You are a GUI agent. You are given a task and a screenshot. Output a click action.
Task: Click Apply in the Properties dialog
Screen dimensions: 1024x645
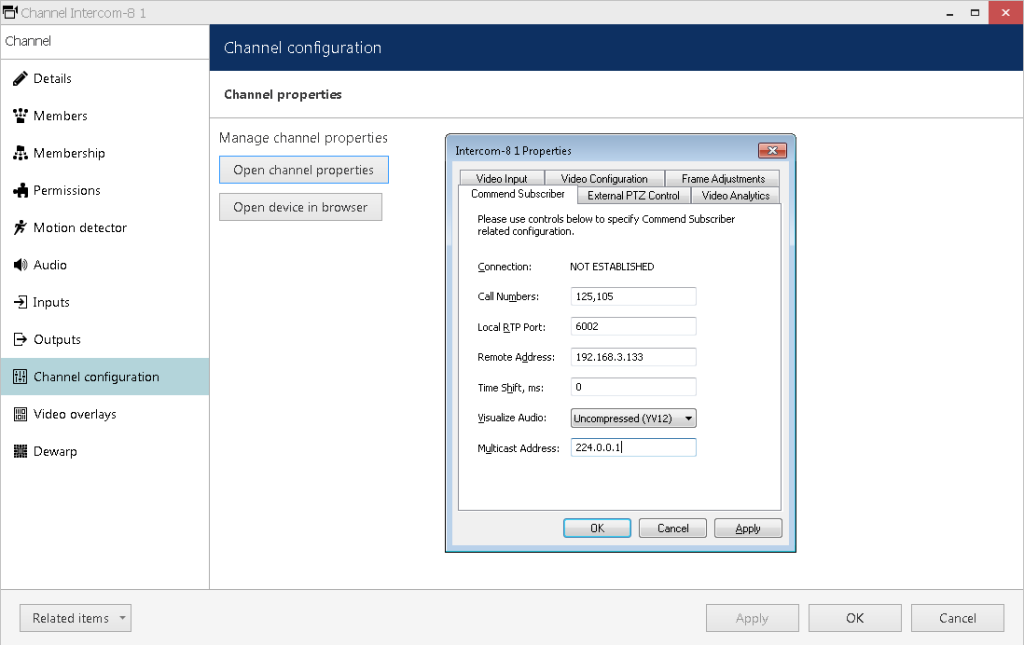point(748,528)
